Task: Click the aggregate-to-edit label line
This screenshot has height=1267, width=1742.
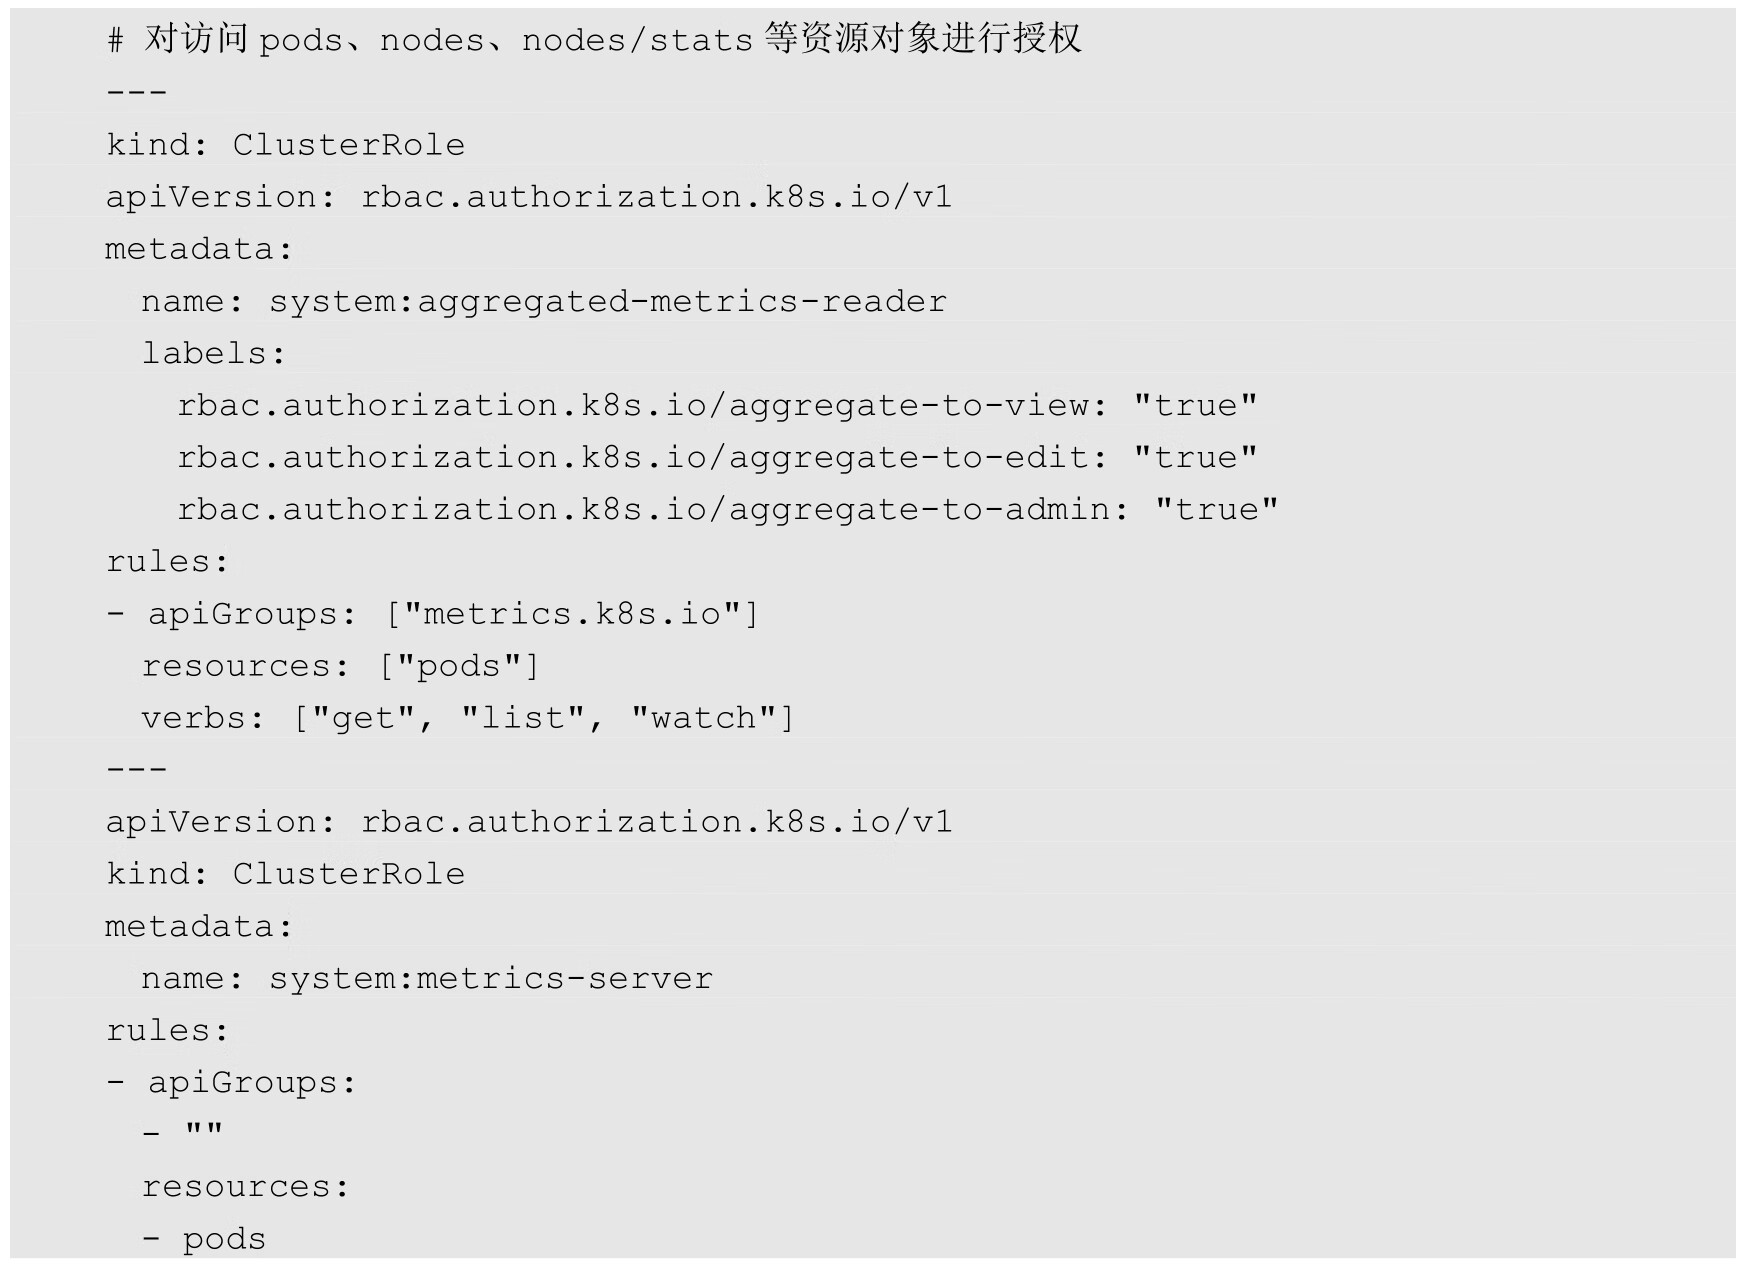Action: (716, 457)
